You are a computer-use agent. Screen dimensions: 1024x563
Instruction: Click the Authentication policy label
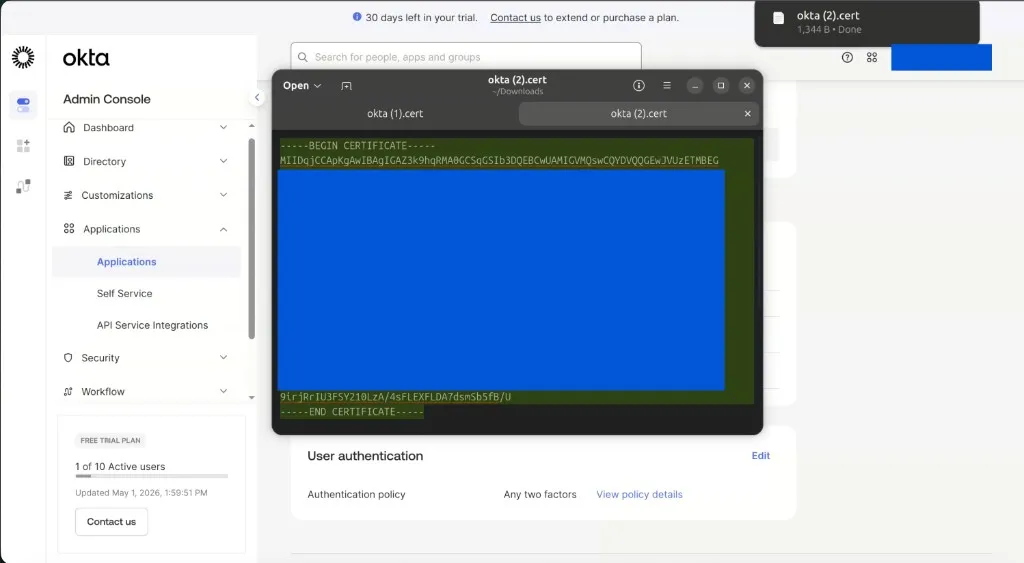click(357, 494)
